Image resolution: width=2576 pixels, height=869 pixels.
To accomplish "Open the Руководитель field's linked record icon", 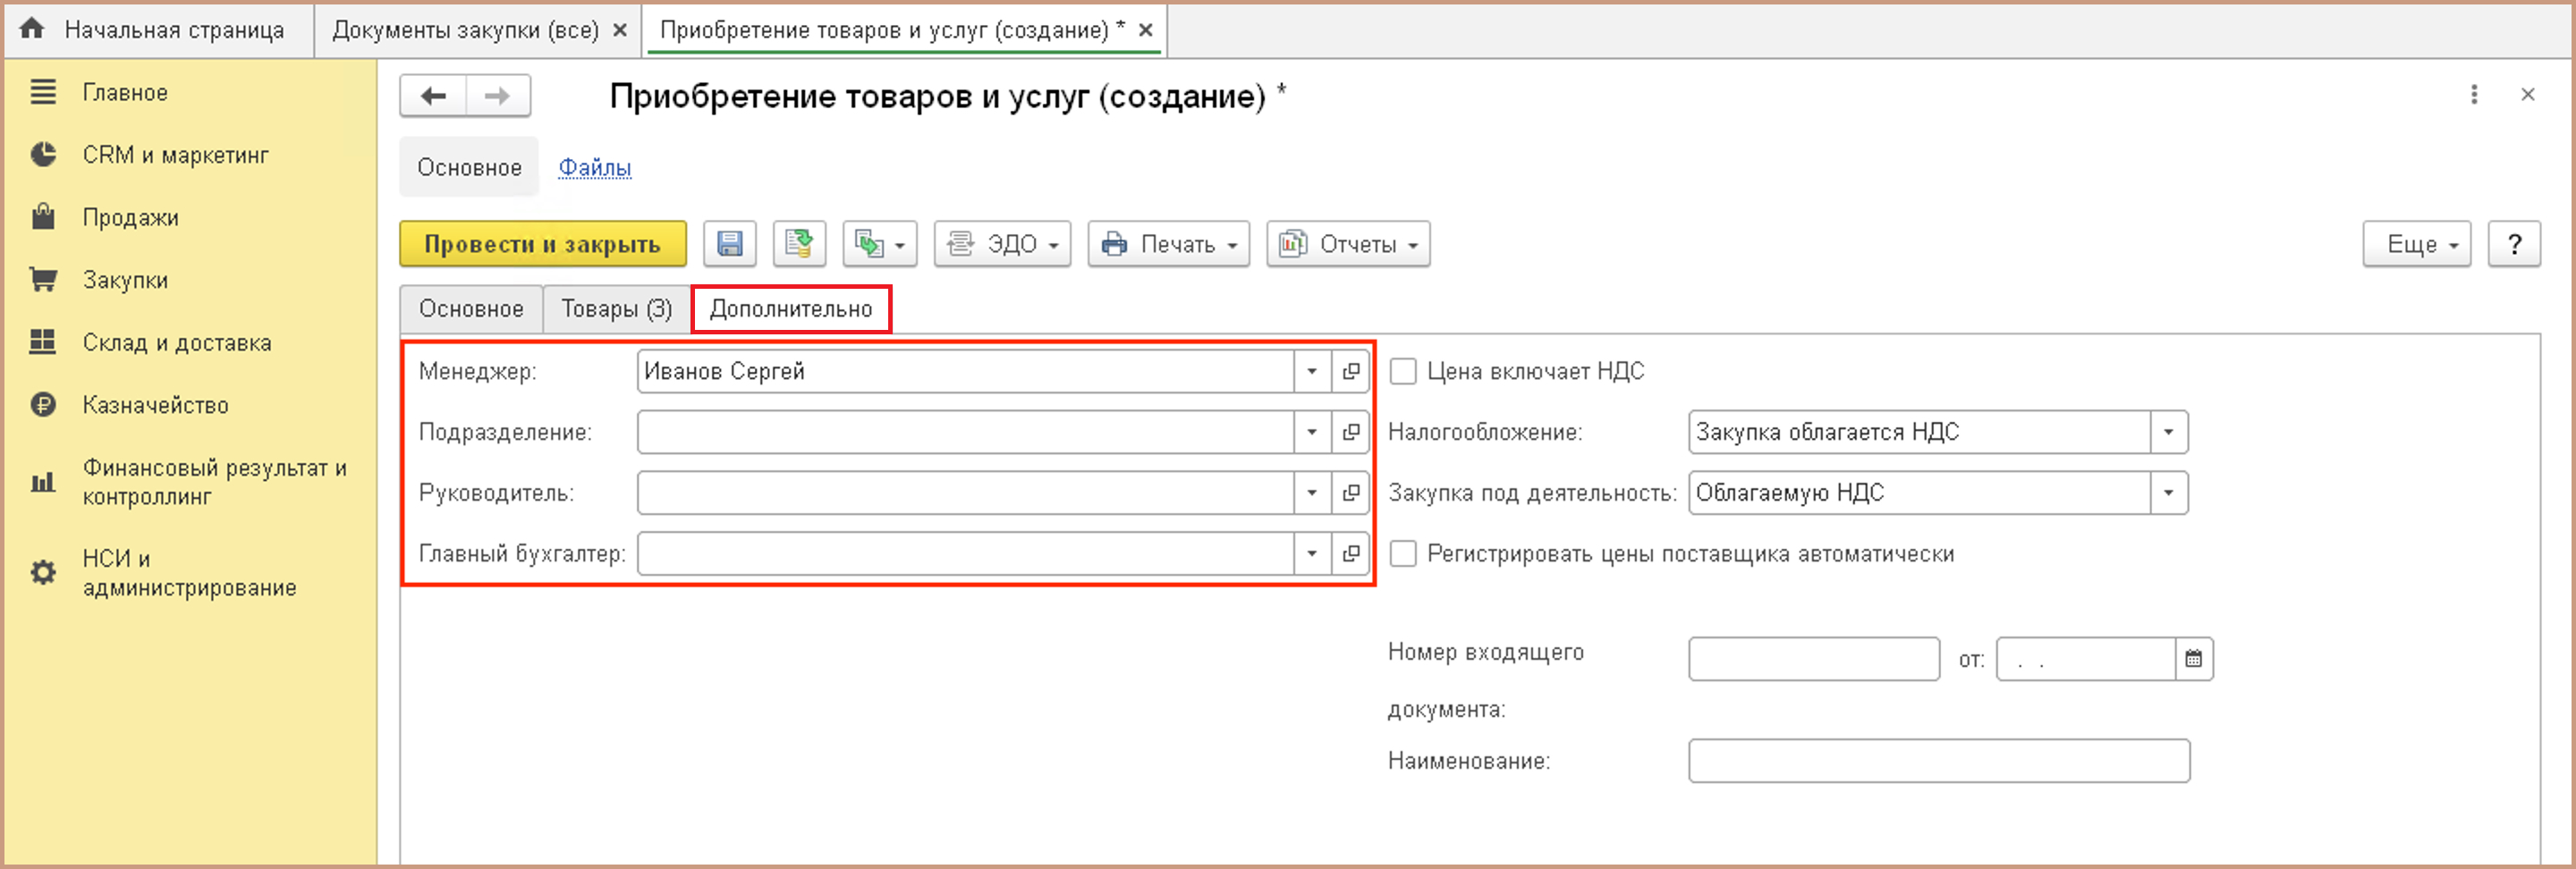I will [x=1350, y=493].
